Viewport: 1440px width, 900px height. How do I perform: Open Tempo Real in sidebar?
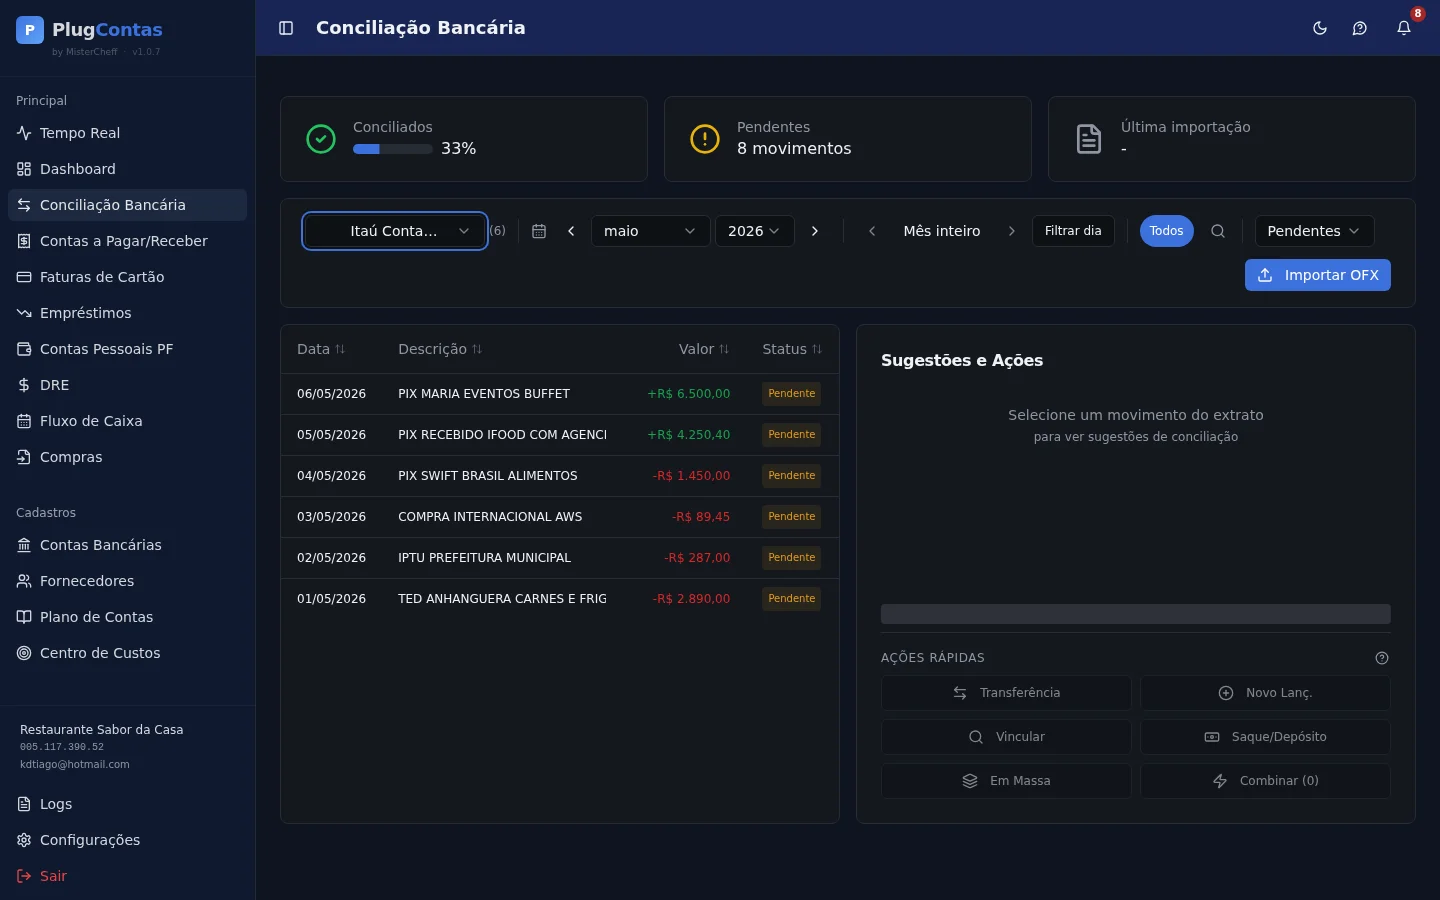click(127, 133)
